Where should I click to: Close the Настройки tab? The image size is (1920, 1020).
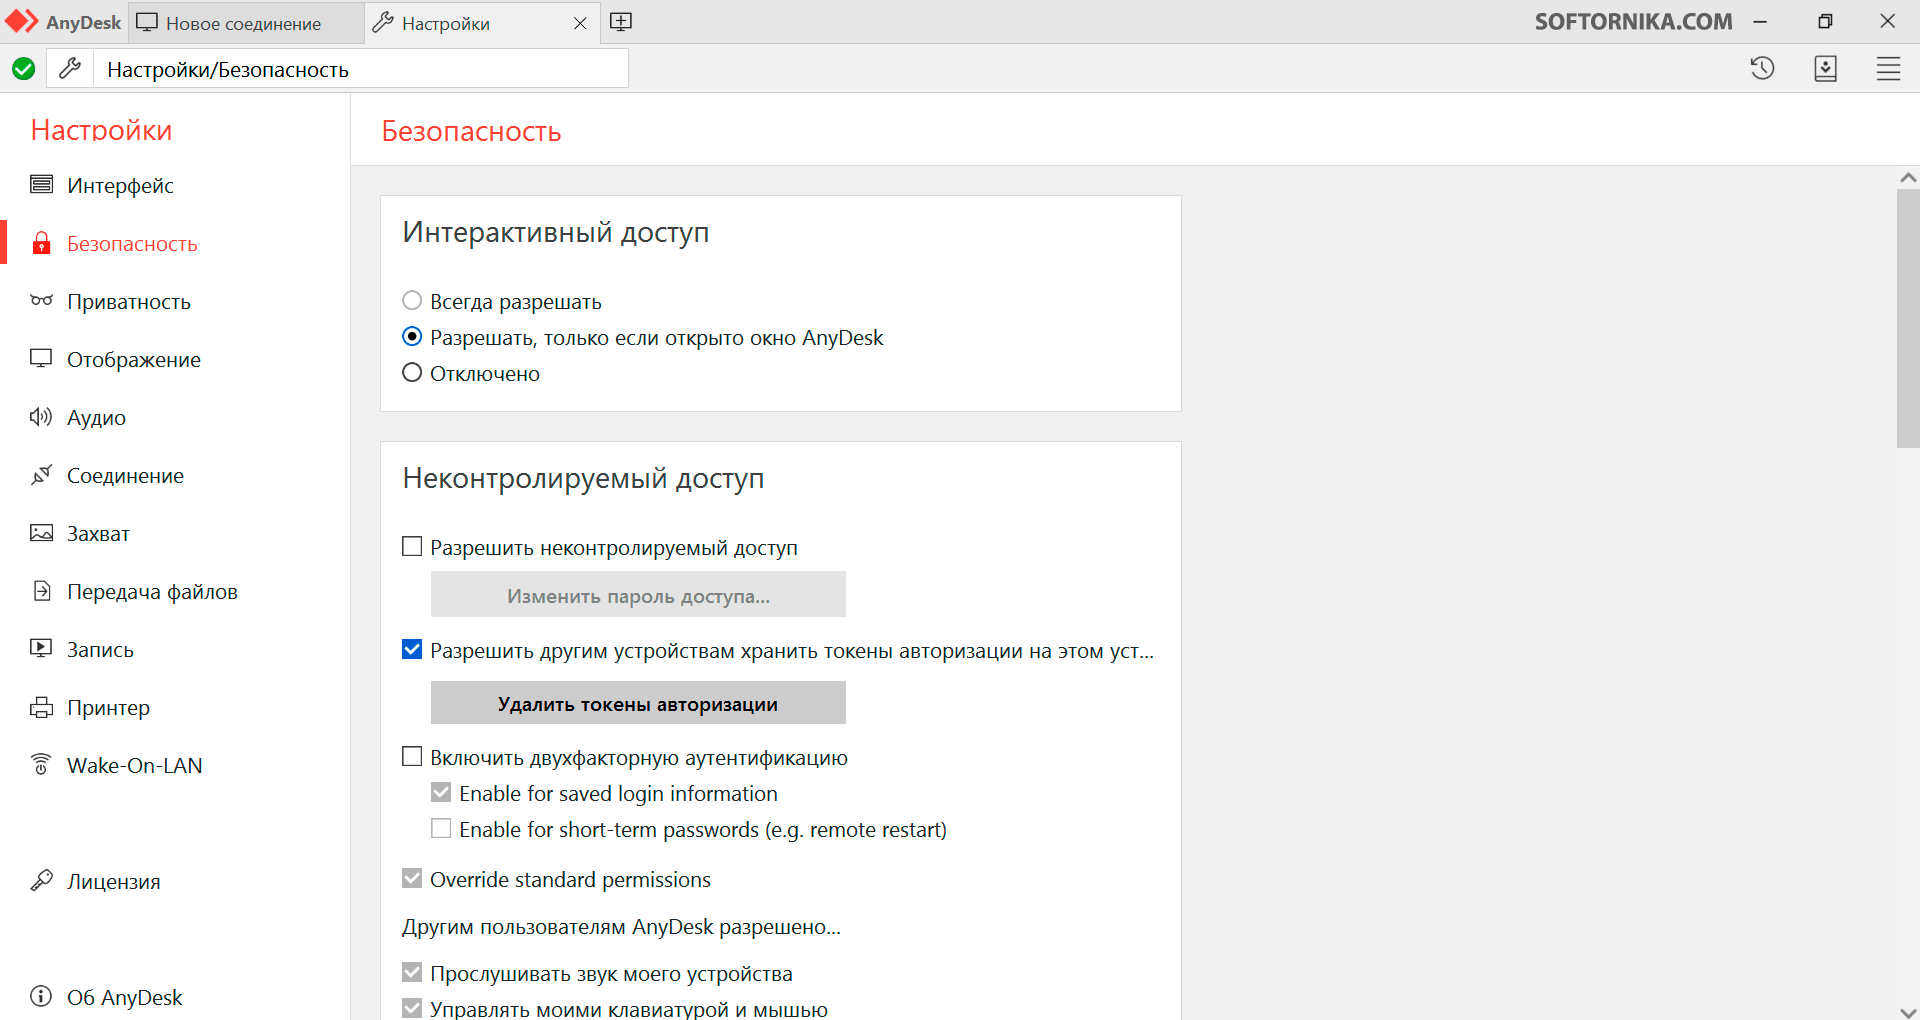point(580,23)
